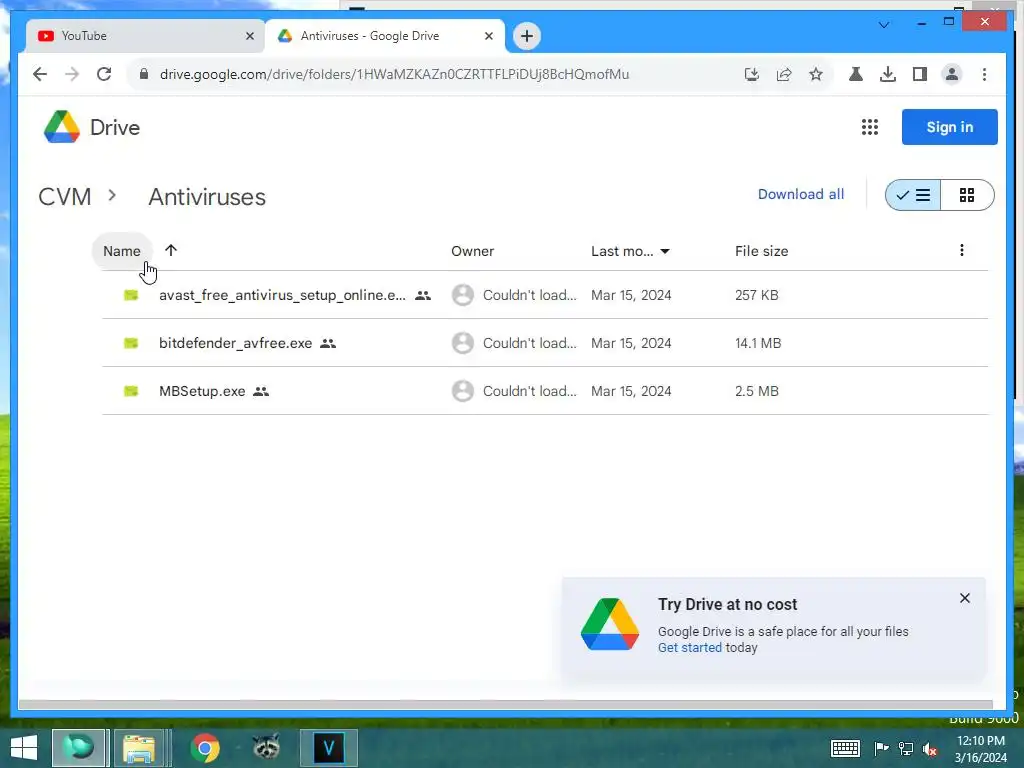Switch to grid layout view
This screenshot has width=1024, height=768.
coord(967,195)
